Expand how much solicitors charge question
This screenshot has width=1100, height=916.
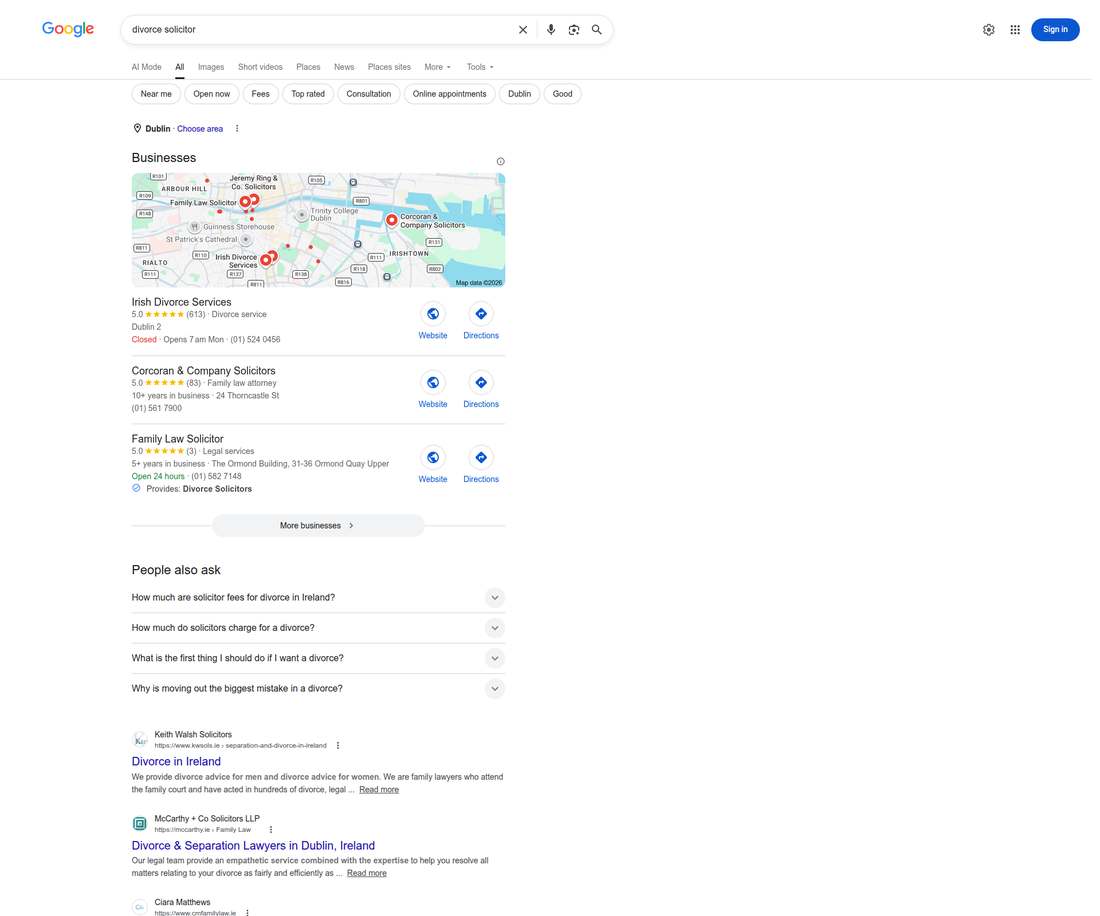pyautogui.click(x=495, y=628)
